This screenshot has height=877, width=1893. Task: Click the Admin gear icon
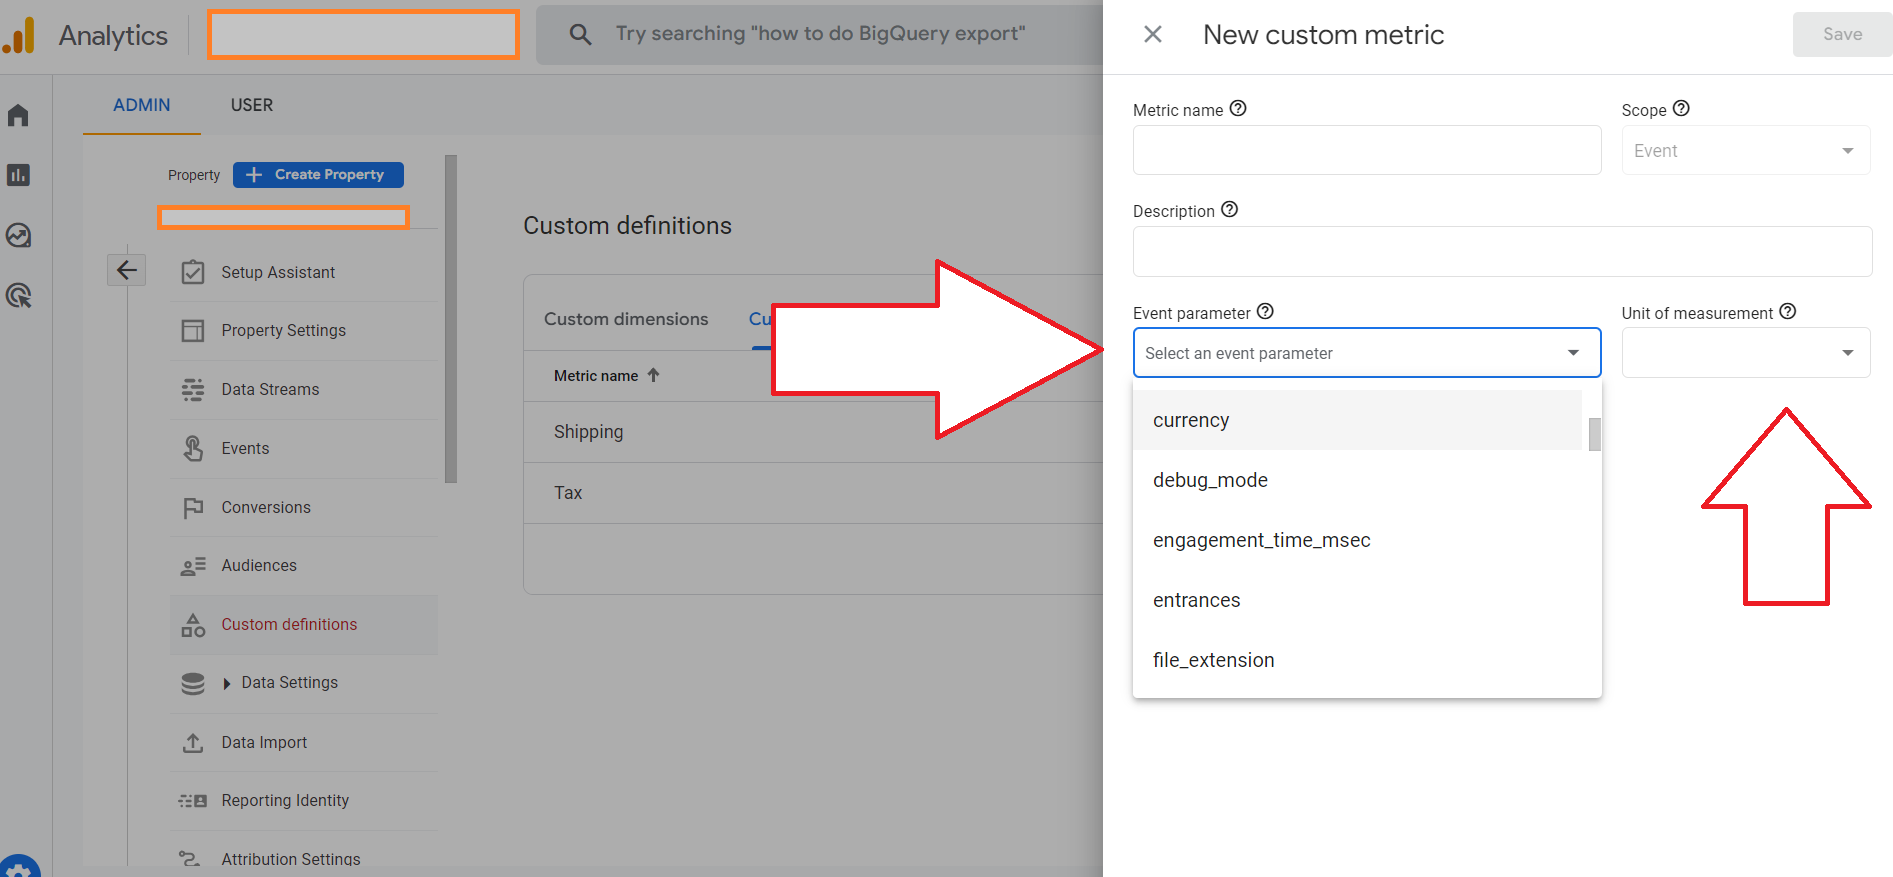coord(20,868)
